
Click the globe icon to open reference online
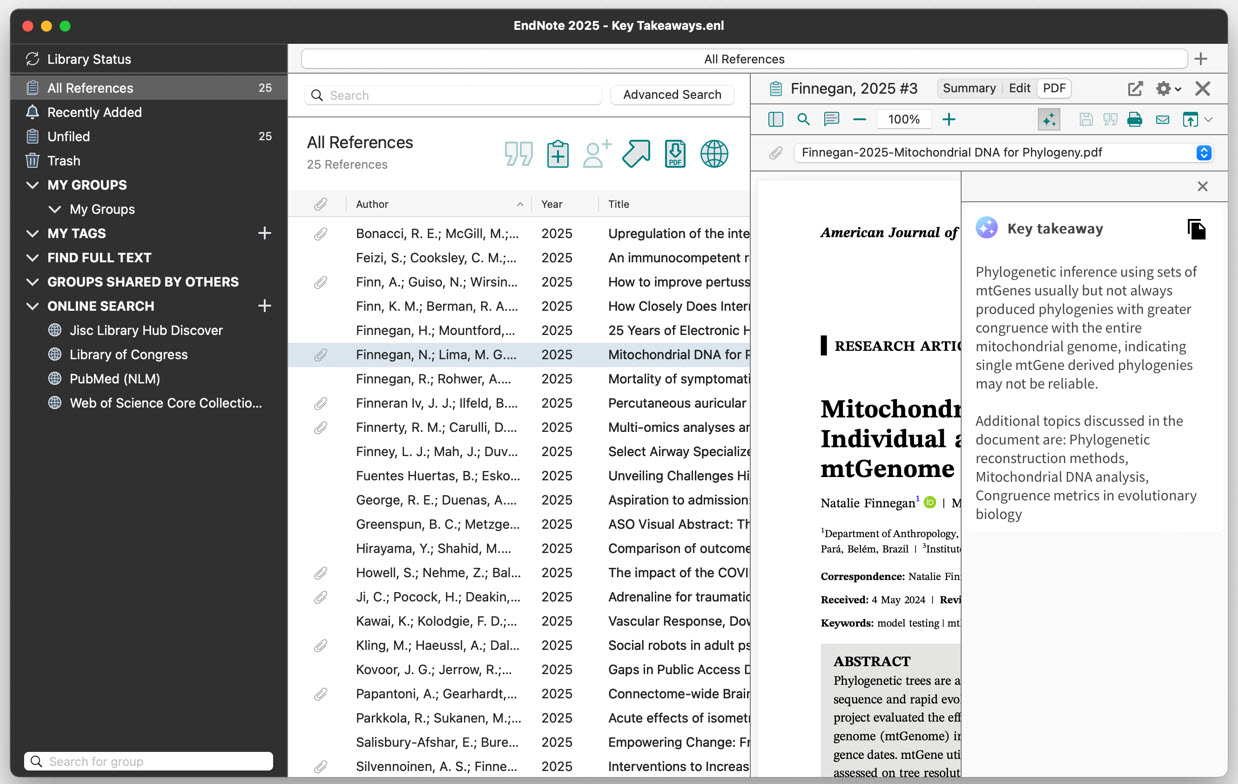tap(714, 153)
